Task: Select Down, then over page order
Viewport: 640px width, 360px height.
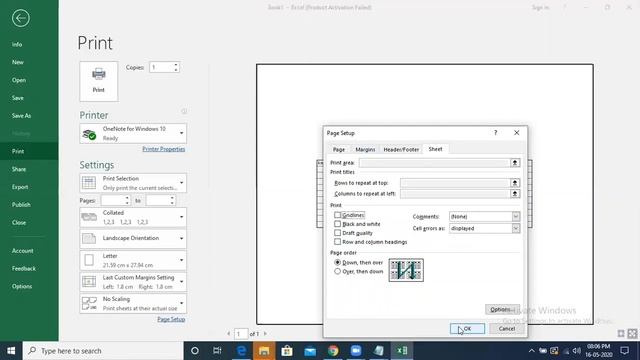Action: pyautogui.click(x=337, y=262)
